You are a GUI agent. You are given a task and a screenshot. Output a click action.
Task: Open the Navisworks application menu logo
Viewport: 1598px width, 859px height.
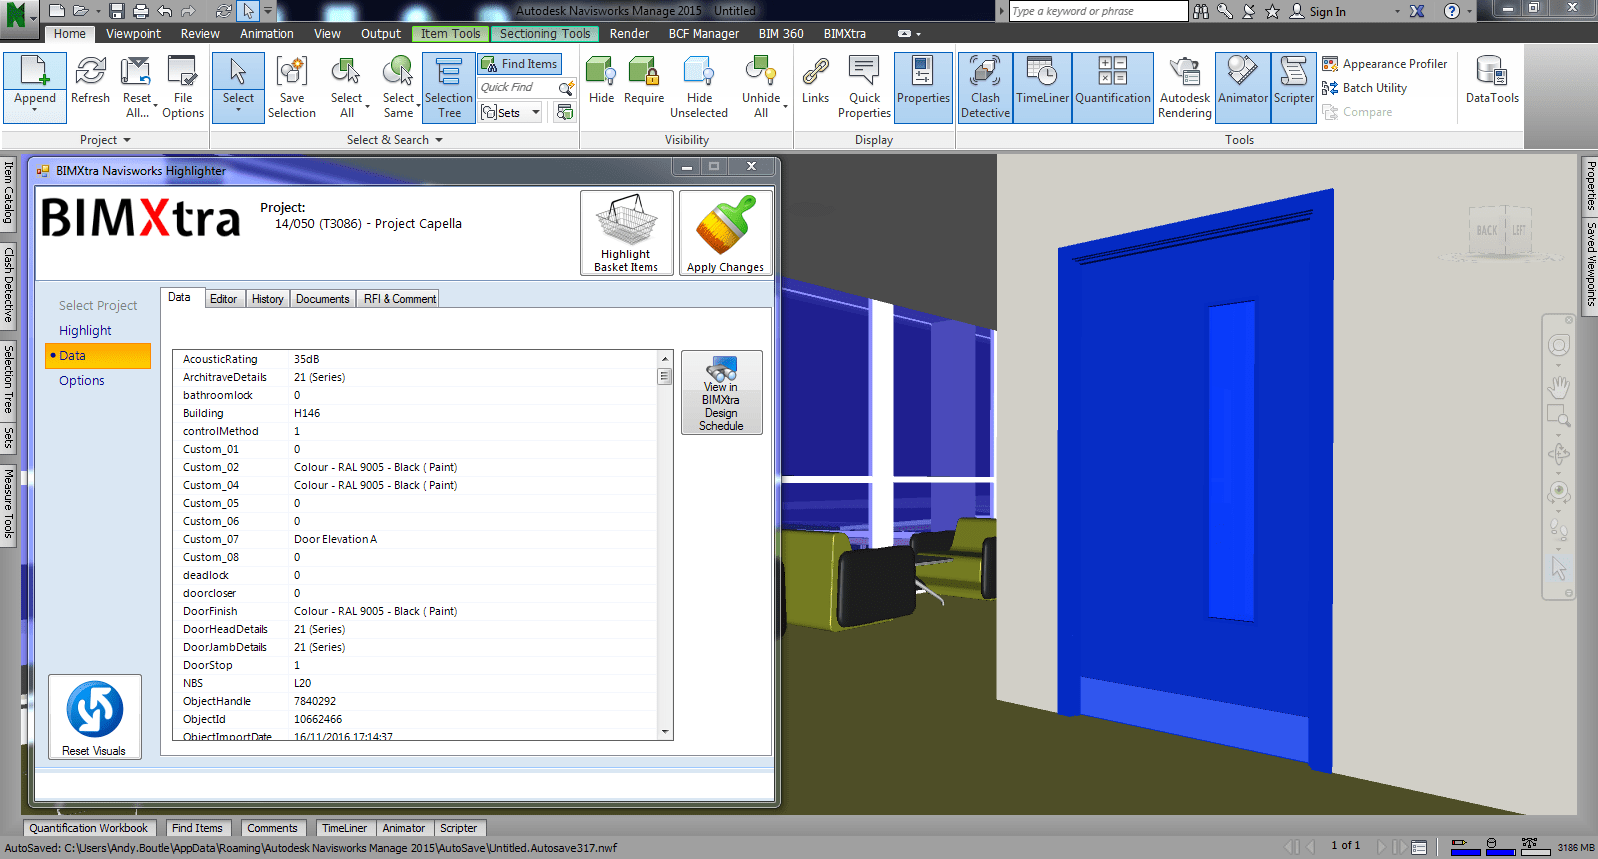click(x=18, y=14)
